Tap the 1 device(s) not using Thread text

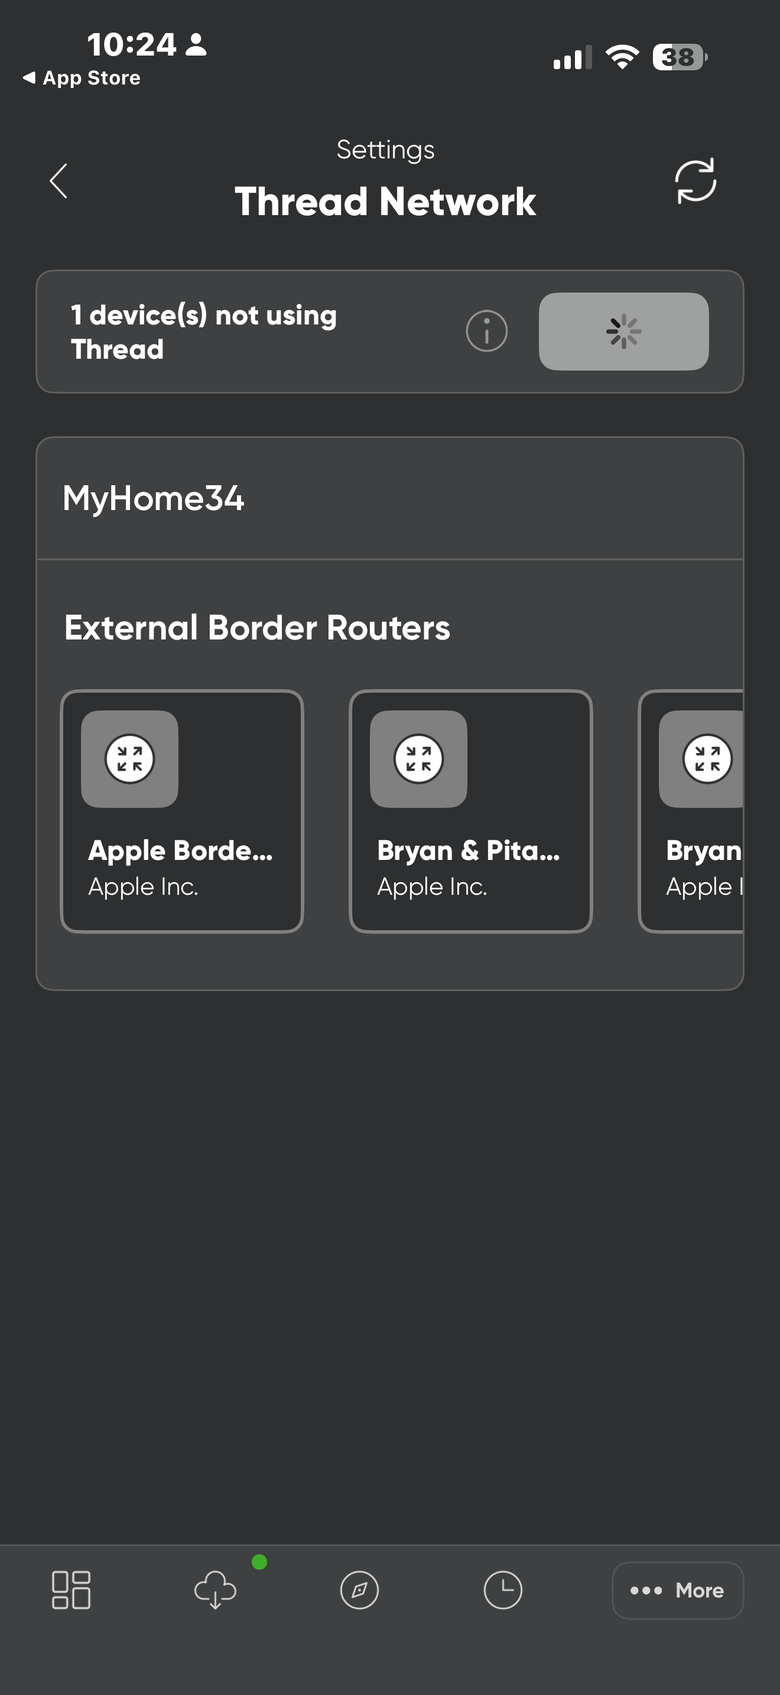203,332
